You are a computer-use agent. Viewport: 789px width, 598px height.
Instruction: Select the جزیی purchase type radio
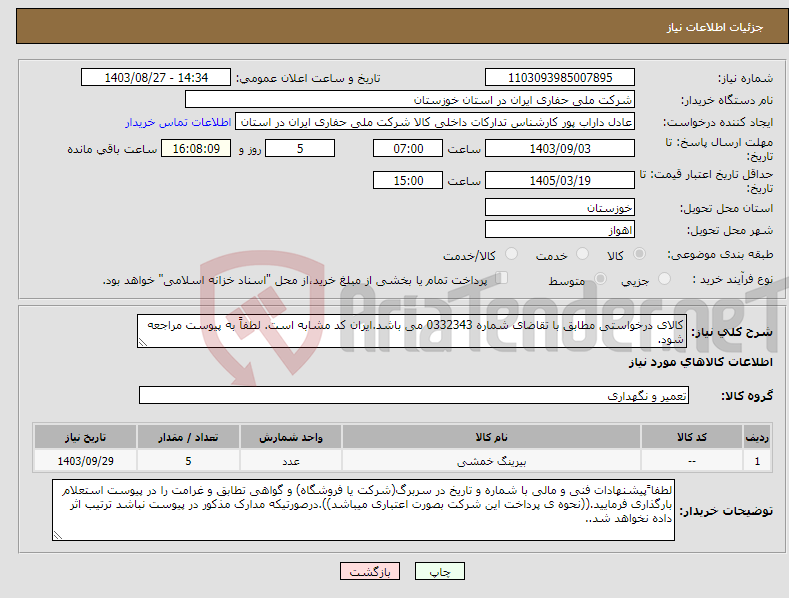point(664,278)
